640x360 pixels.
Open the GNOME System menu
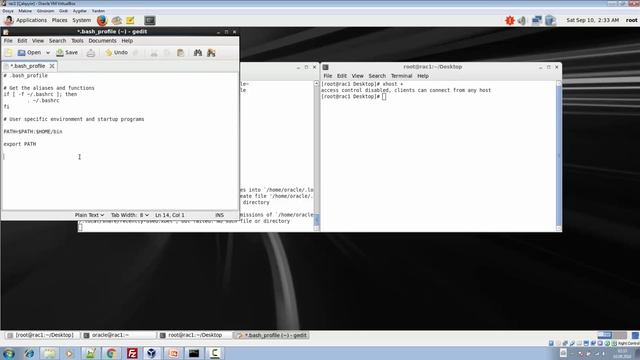tap(82, 20)
